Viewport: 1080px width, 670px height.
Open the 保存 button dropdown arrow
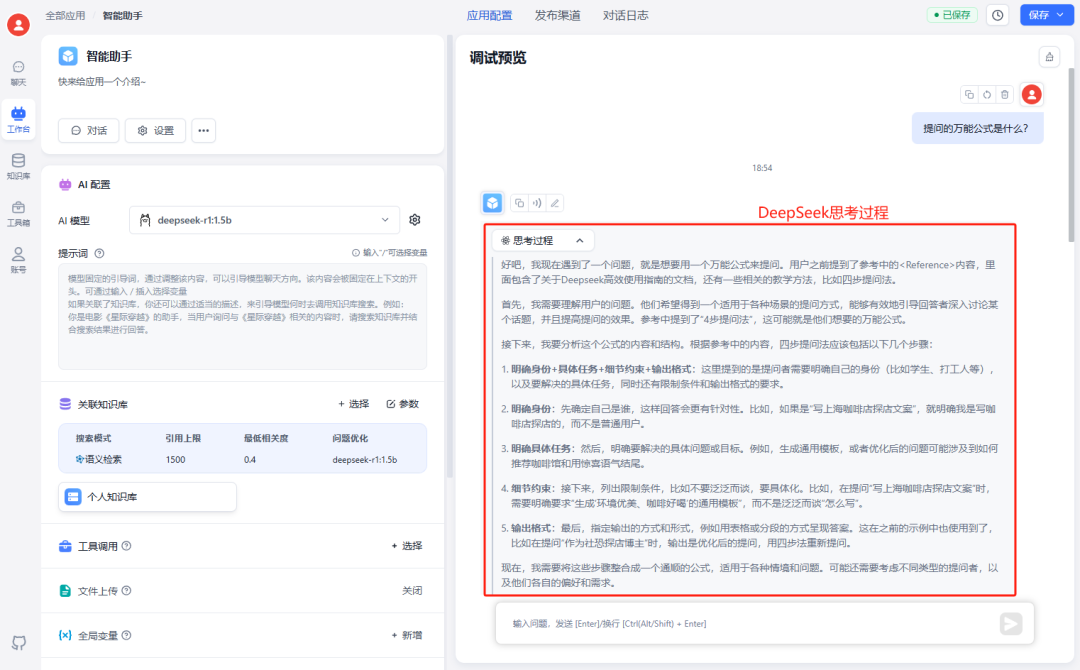1061,15
